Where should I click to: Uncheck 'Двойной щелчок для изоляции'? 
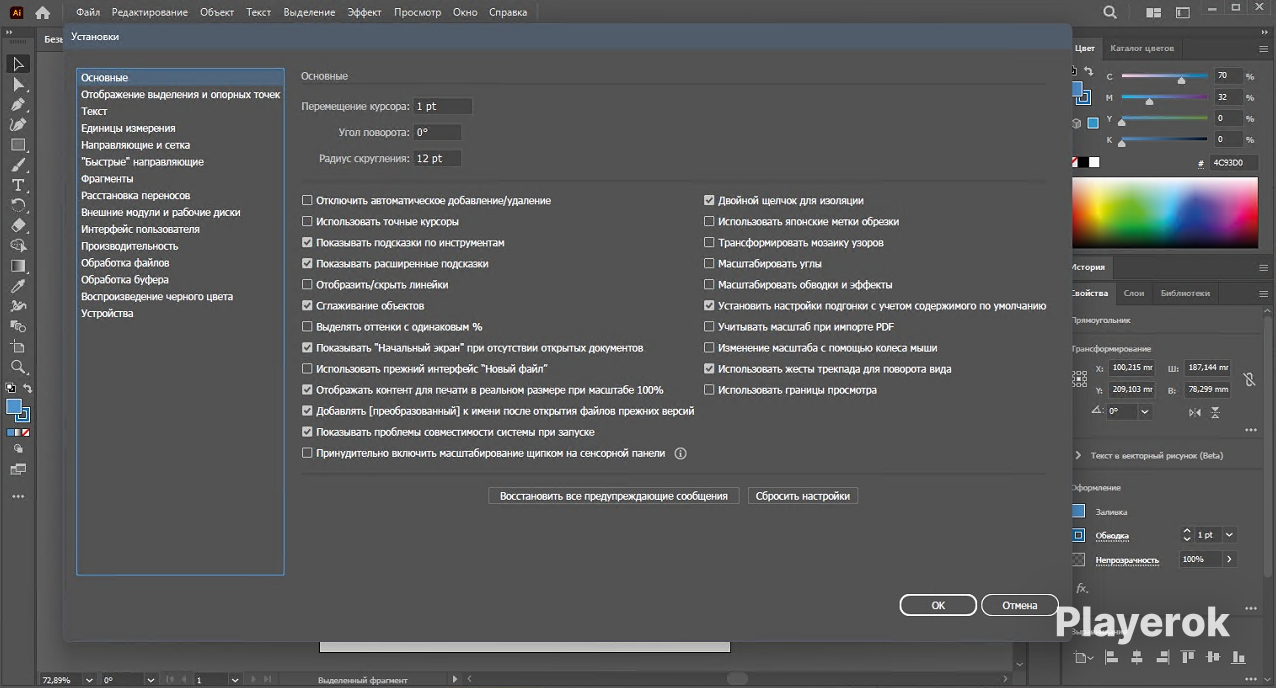click(x=709, y=200)
